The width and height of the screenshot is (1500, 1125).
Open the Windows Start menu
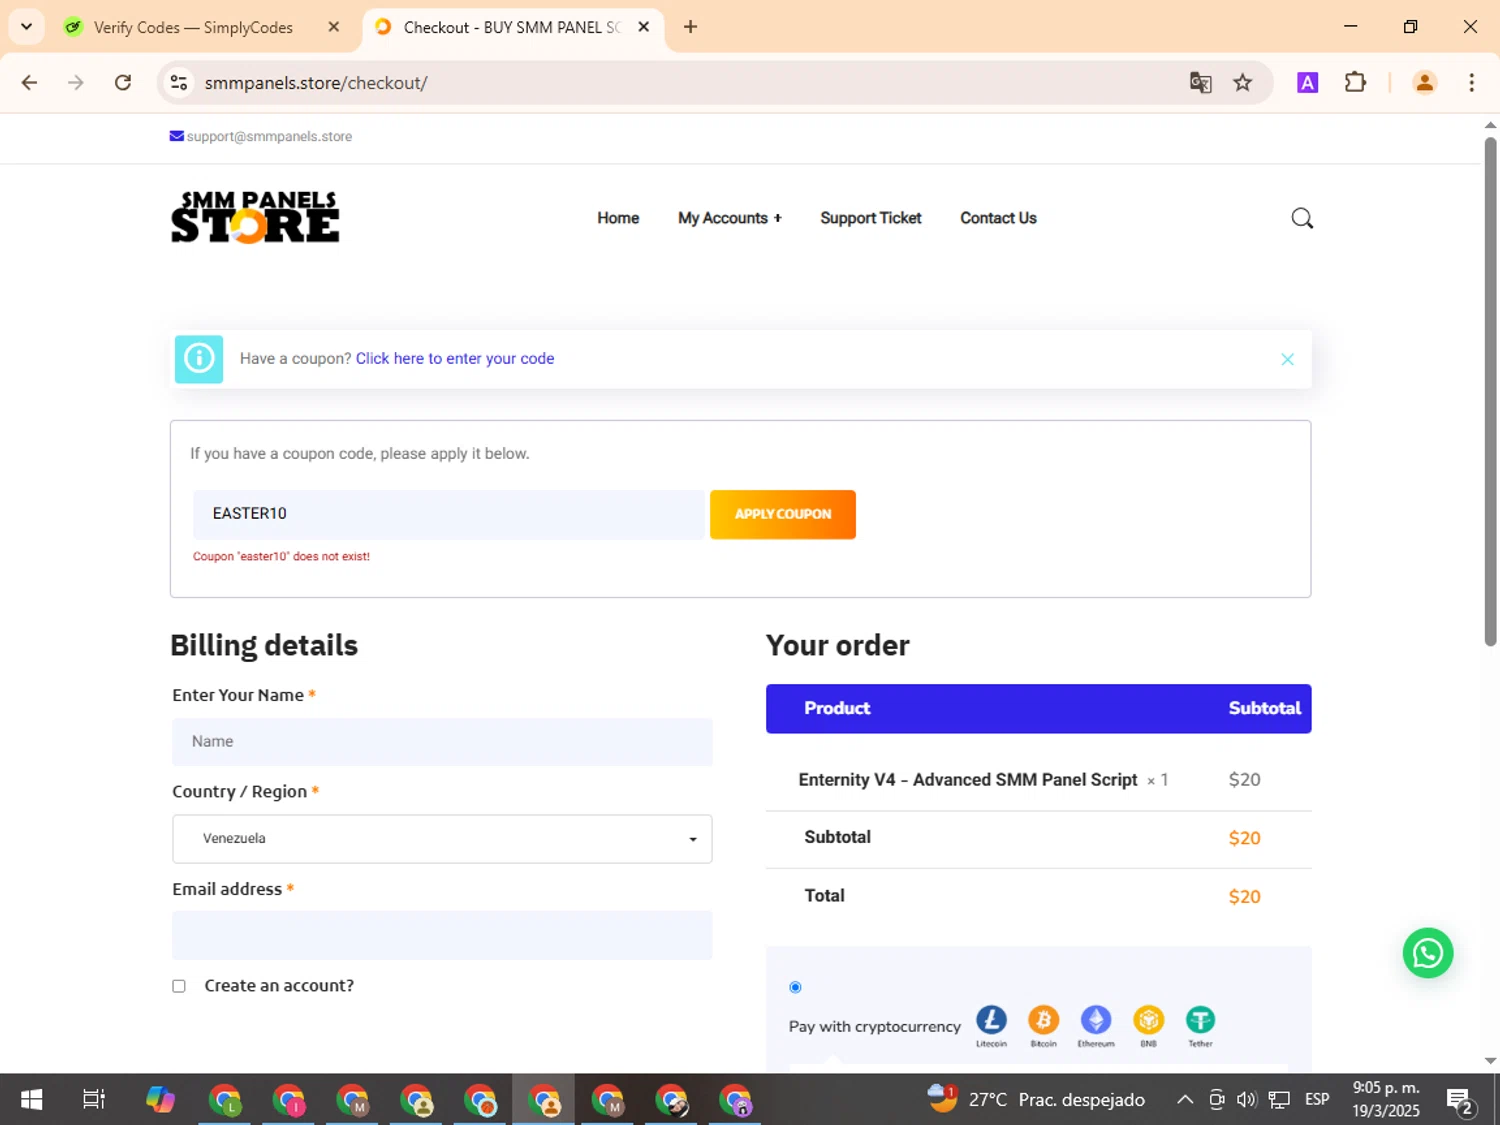tap(31, 1100)
